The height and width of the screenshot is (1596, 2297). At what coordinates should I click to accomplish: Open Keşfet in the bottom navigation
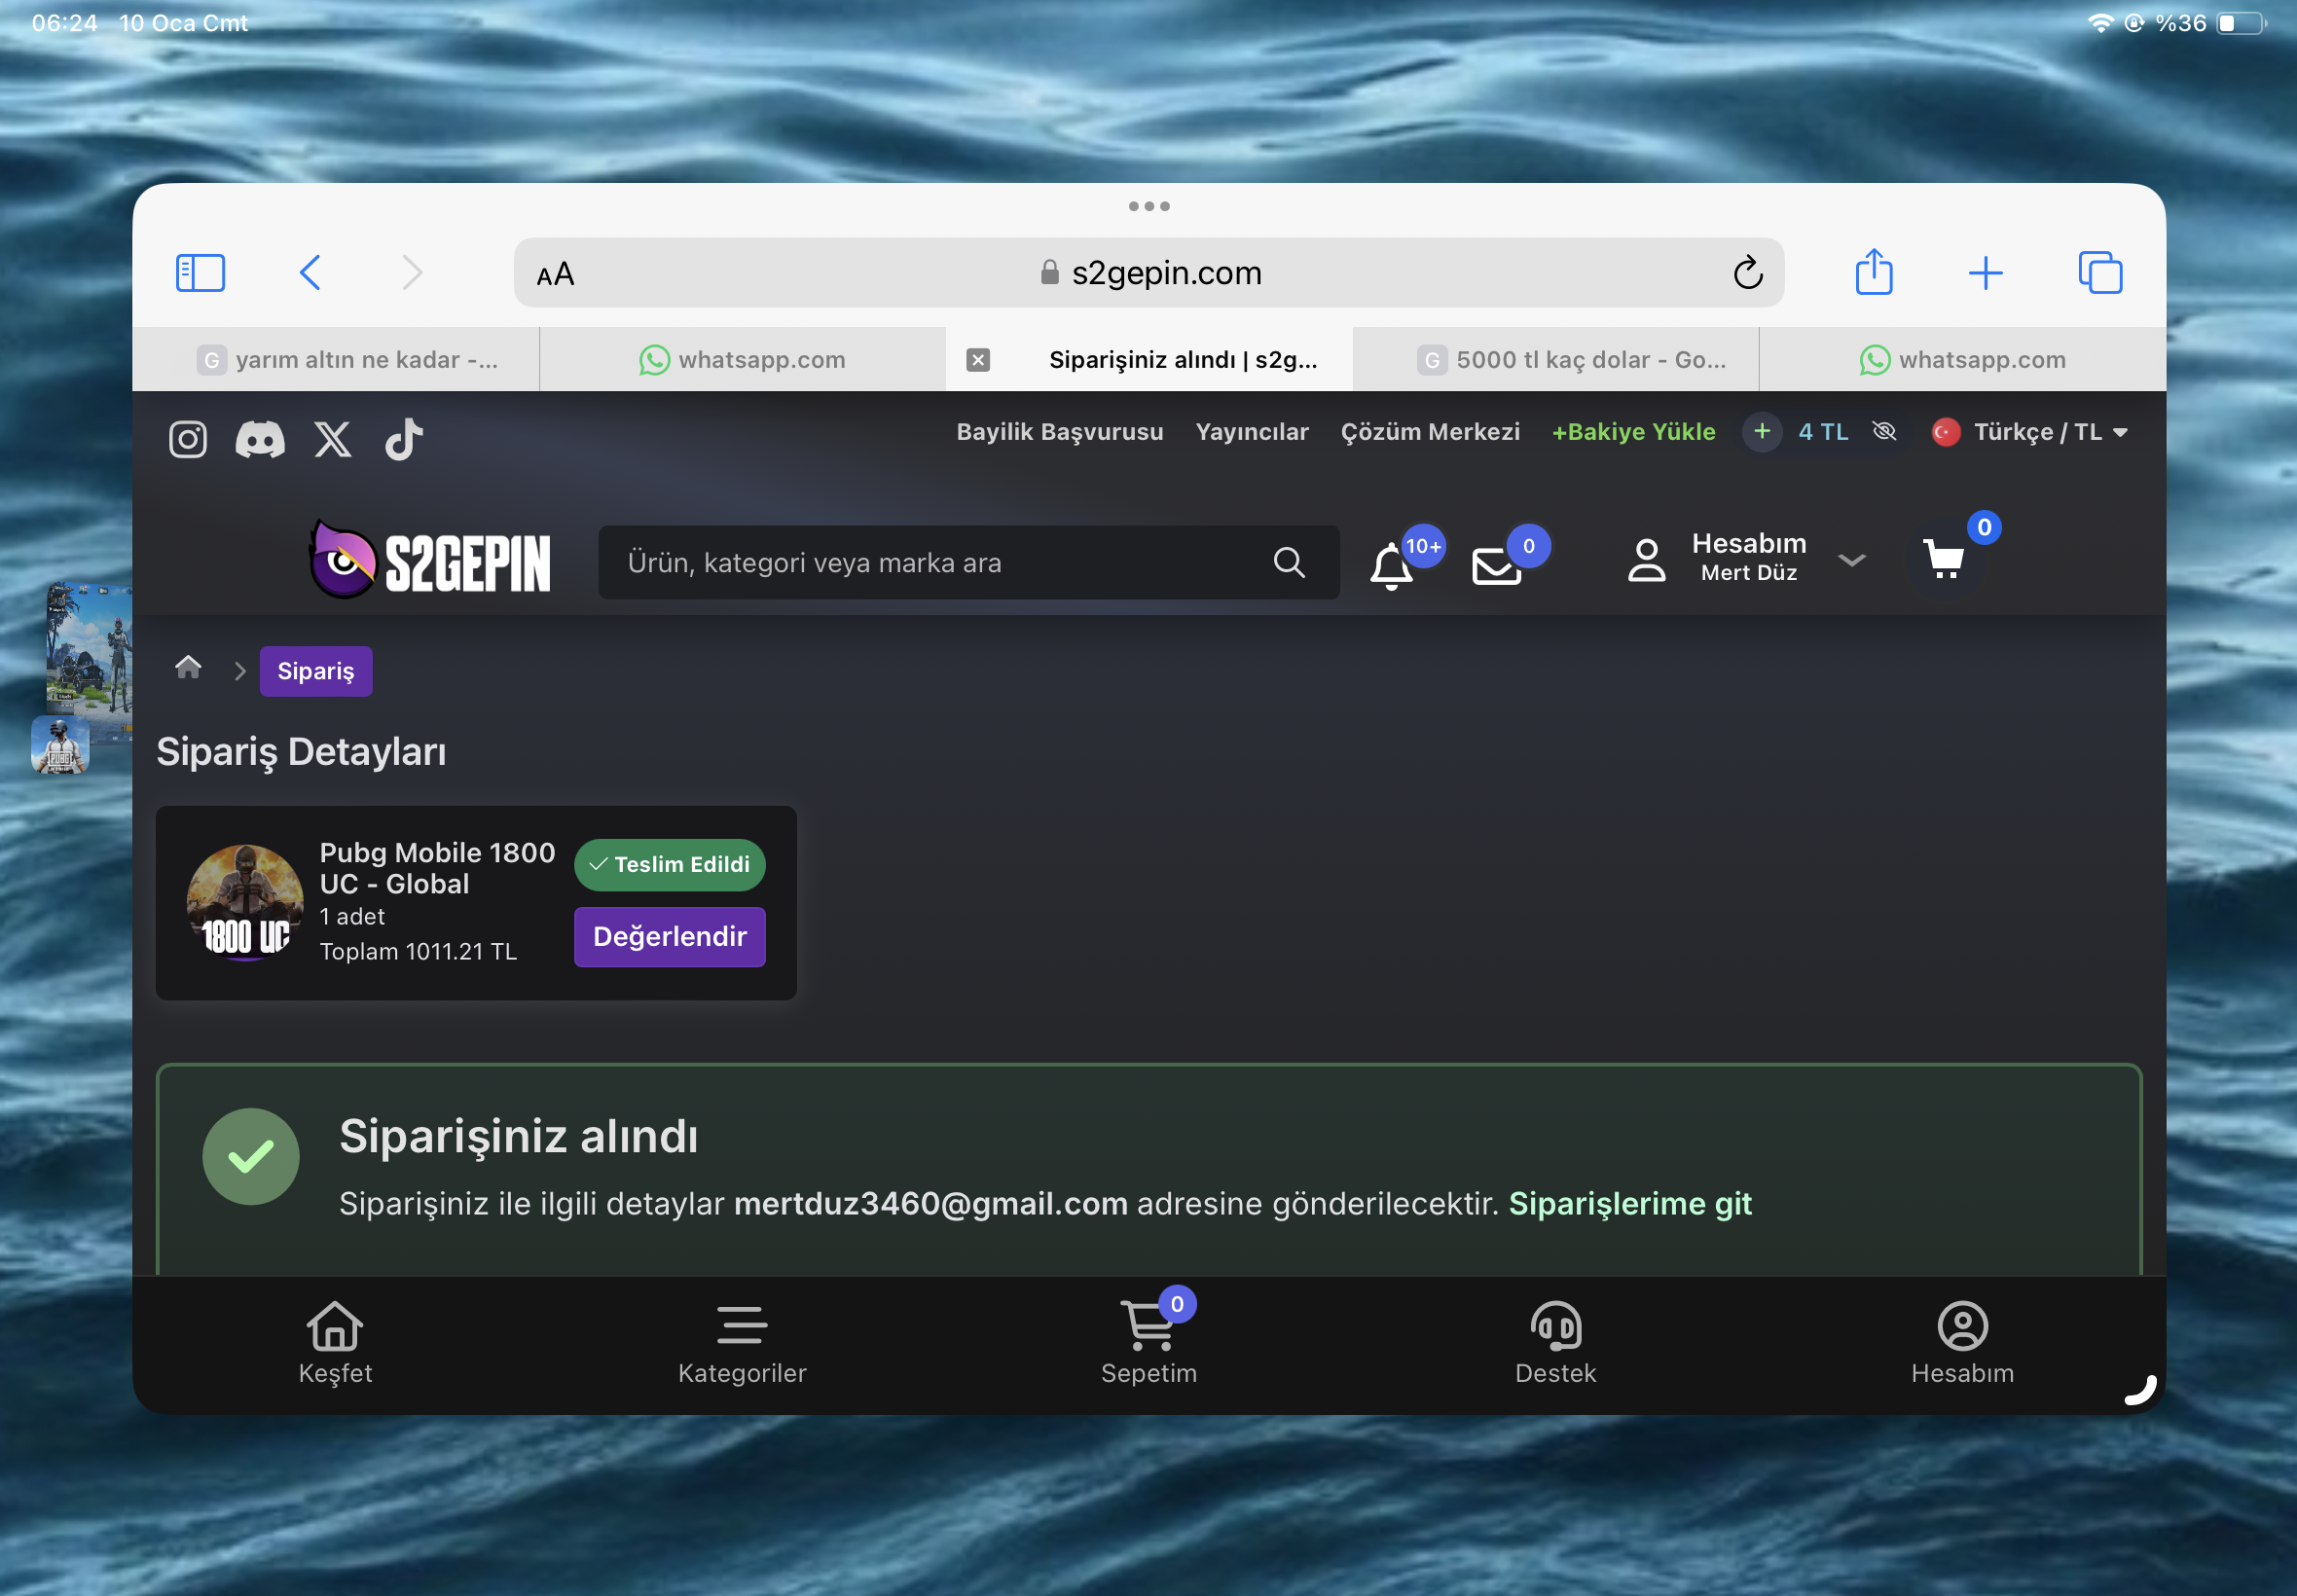click(335, 1343)
